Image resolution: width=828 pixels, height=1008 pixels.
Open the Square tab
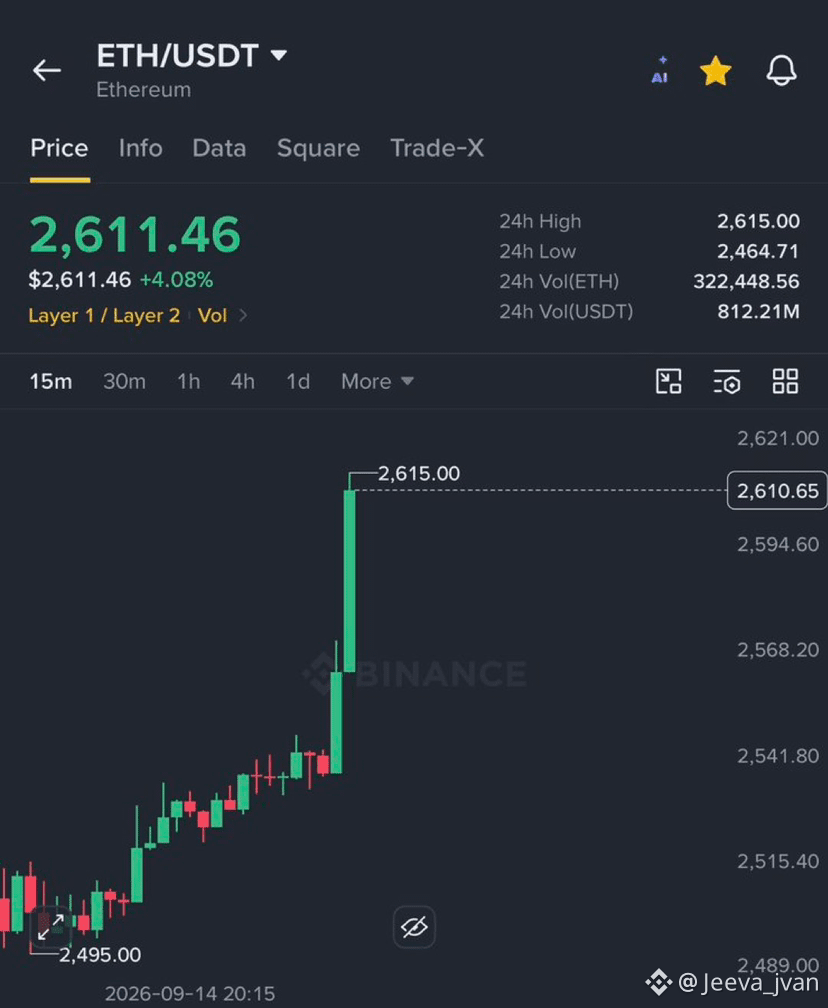(x=318, y=148)
